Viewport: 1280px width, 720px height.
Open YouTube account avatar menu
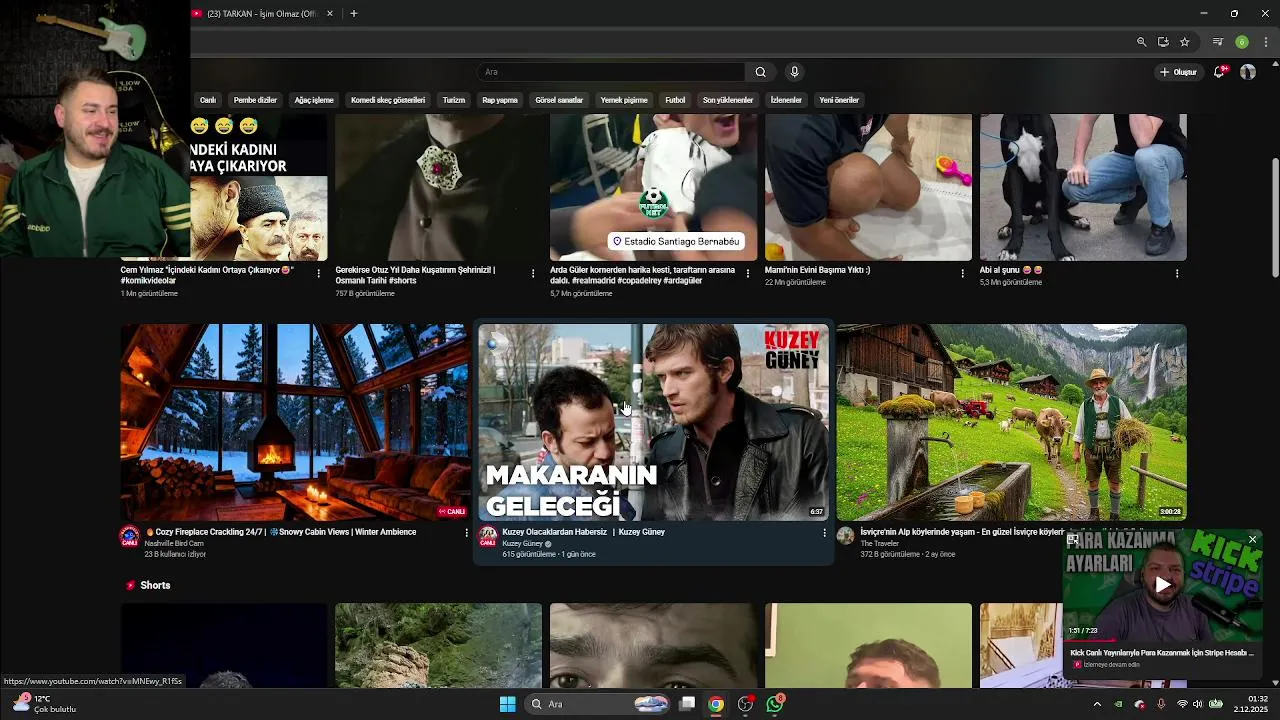pyautogui.click(x=1247, y=72)
